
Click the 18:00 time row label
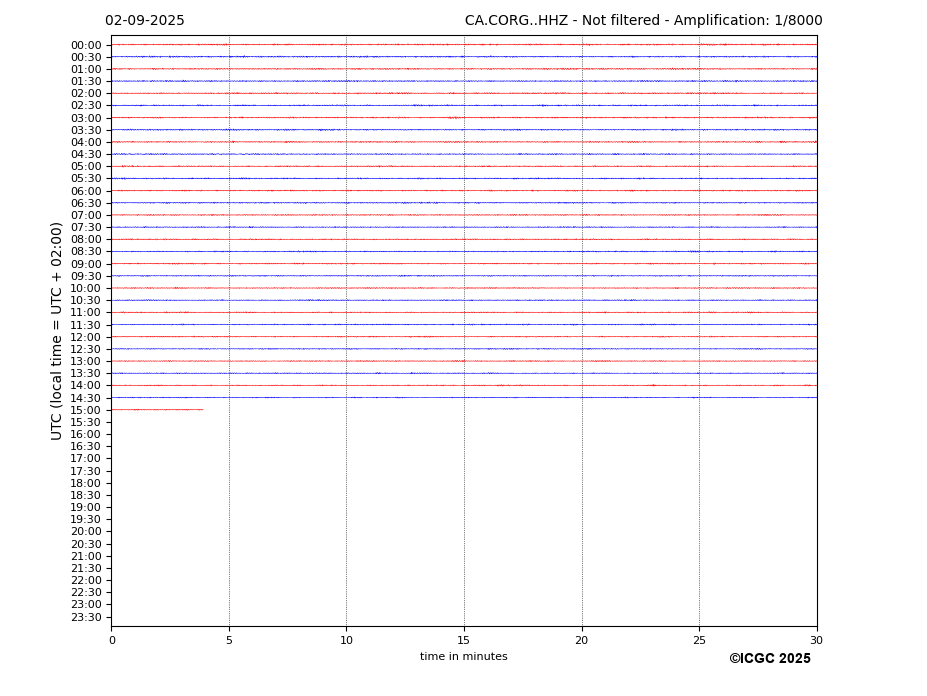[x=86, y=483]
